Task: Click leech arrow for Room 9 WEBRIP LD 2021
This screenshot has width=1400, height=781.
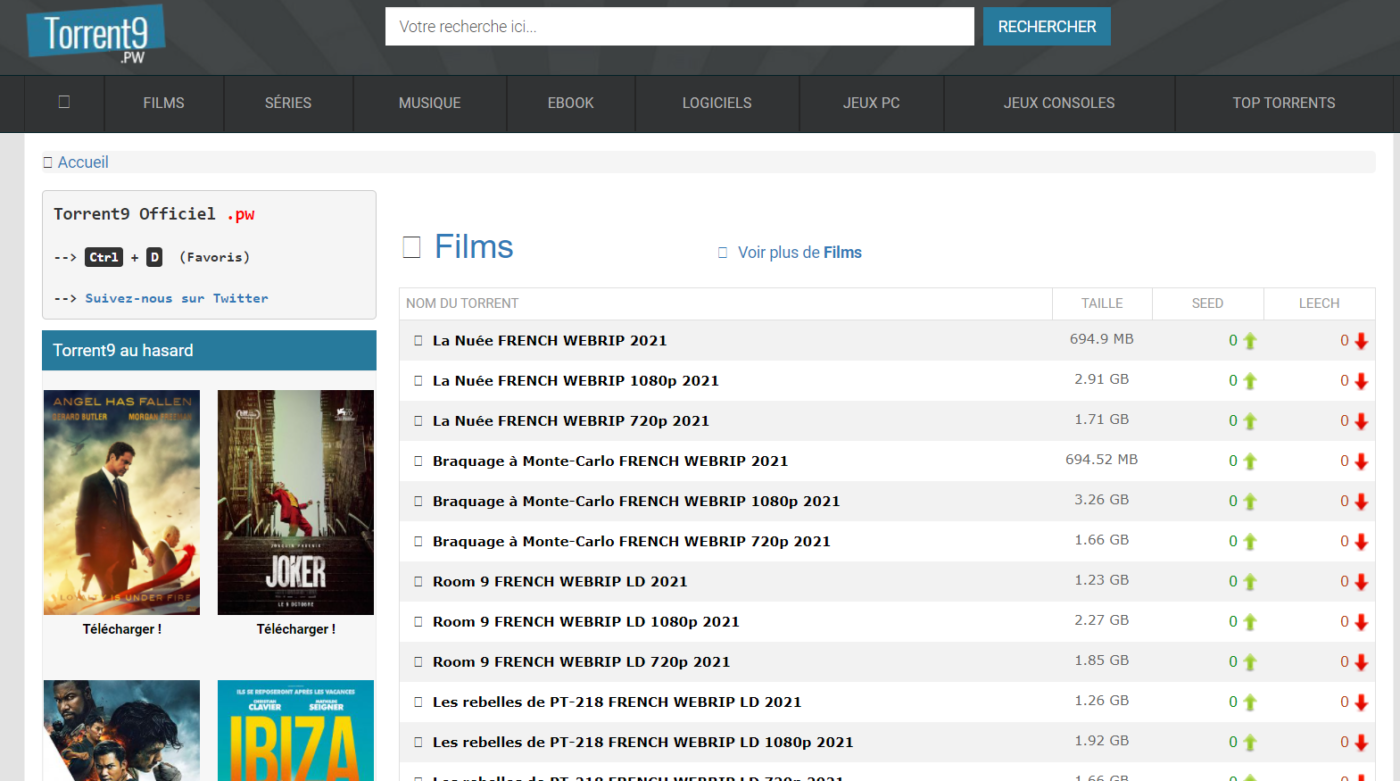Action: point(1361,582)
